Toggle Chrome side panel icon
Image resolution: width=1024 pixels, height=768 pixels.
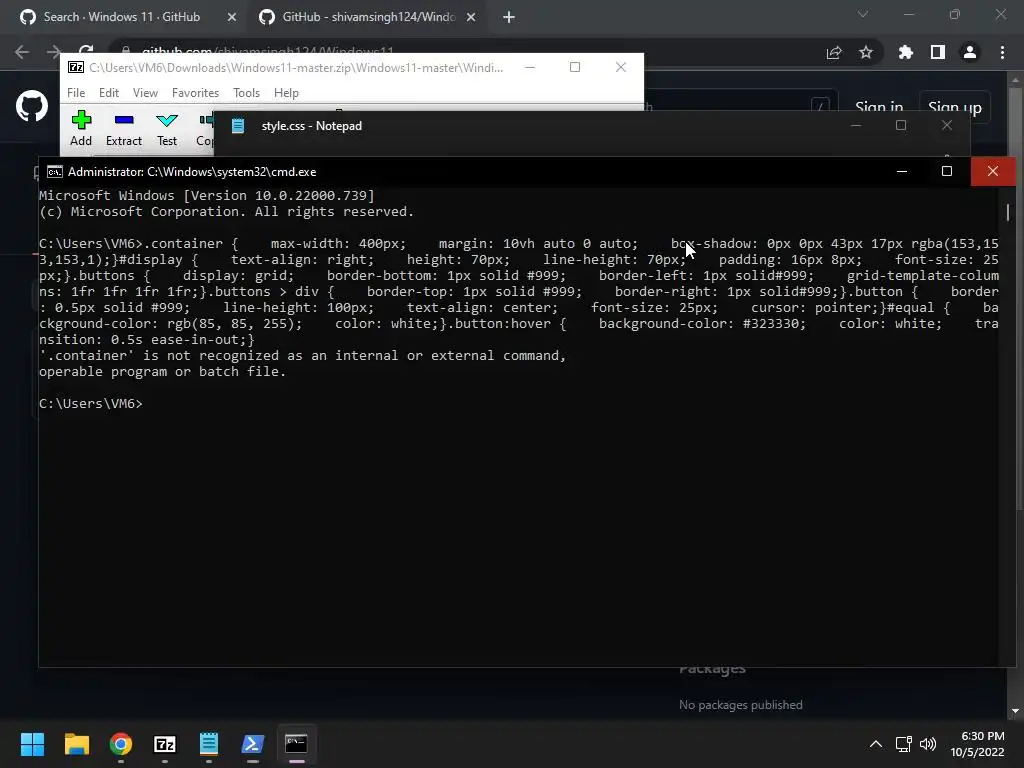[x=938, y=52]
